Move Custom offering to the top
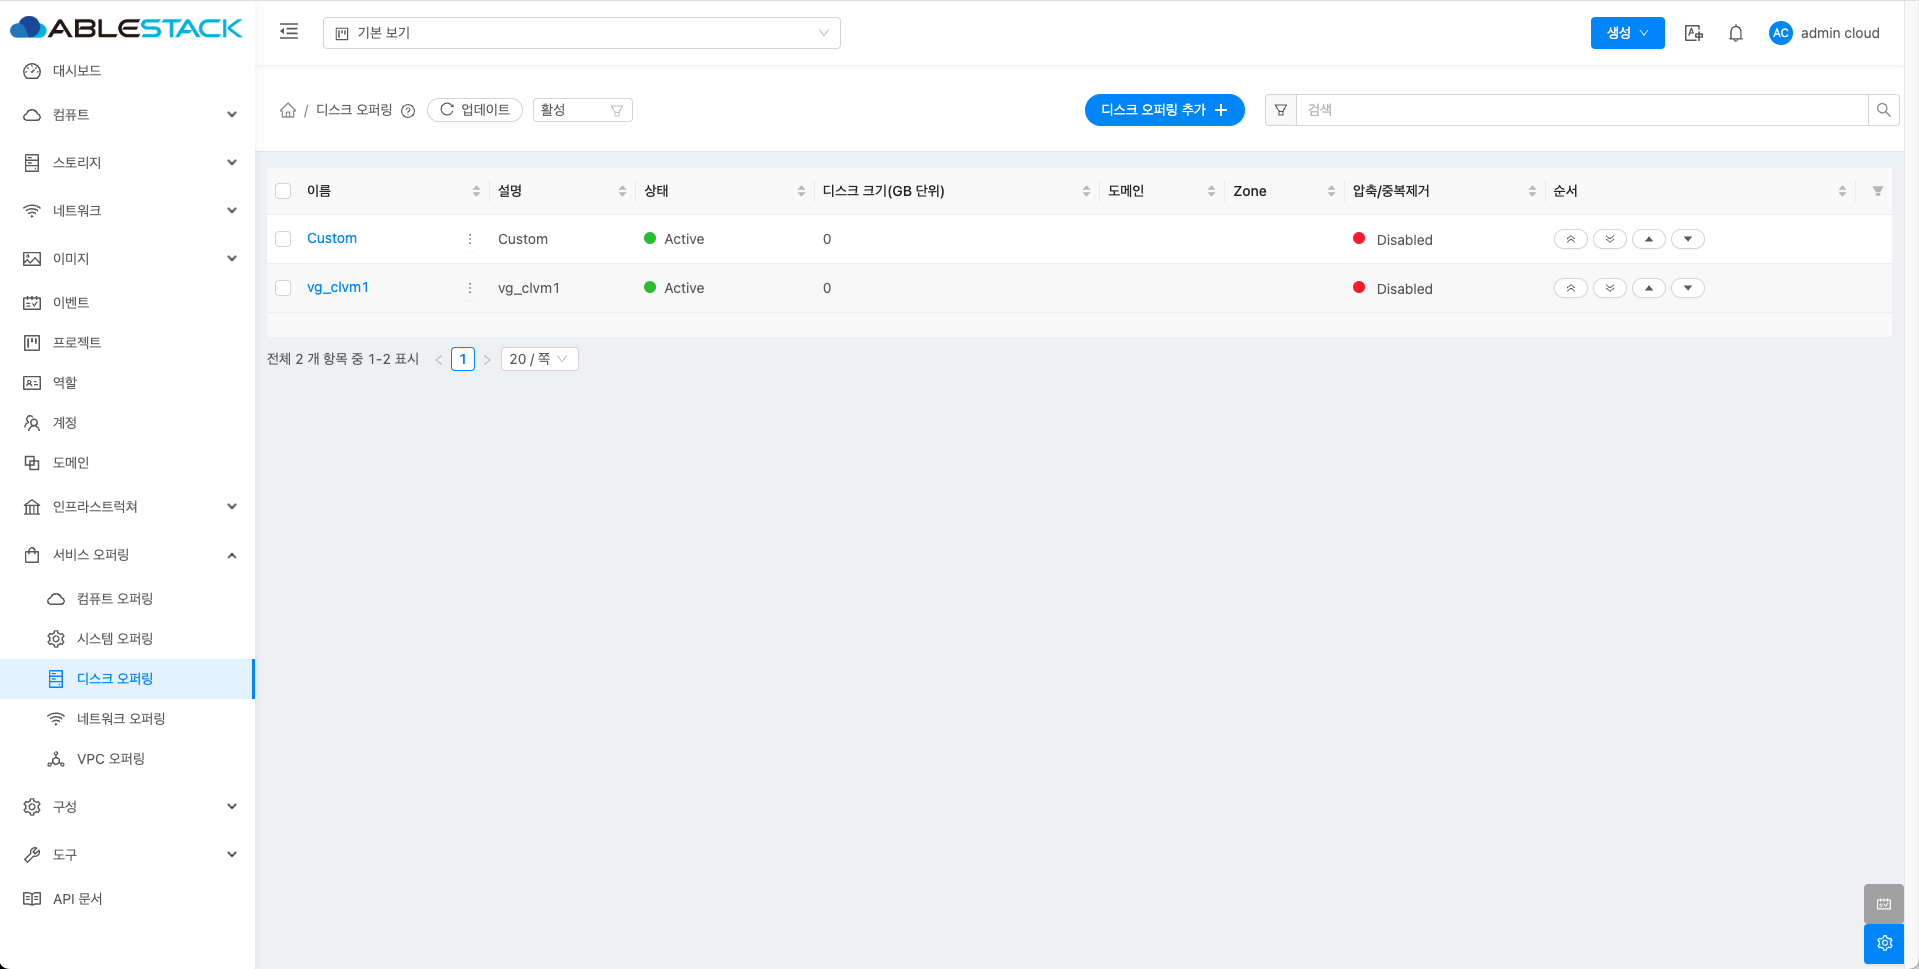This screenshot has height=969, width=1919. (x=1570, y=239)
